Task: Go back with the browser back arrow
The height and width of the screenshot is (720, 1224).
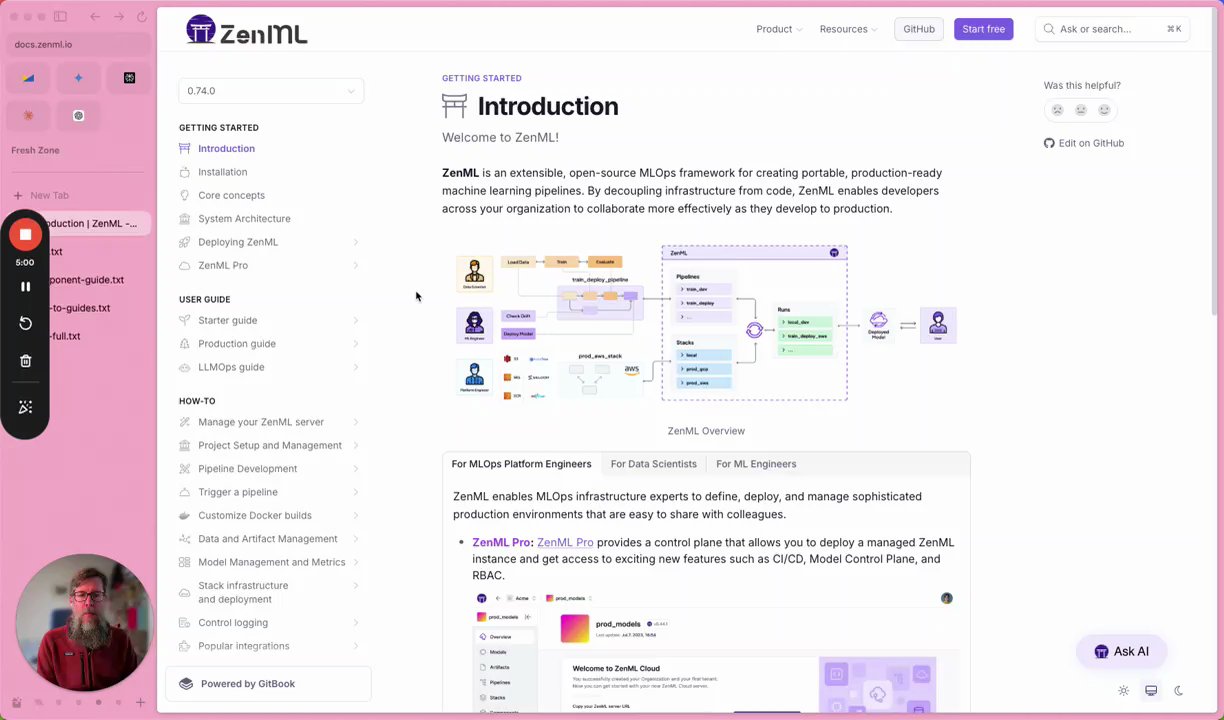Action: [x=95, y=17]
